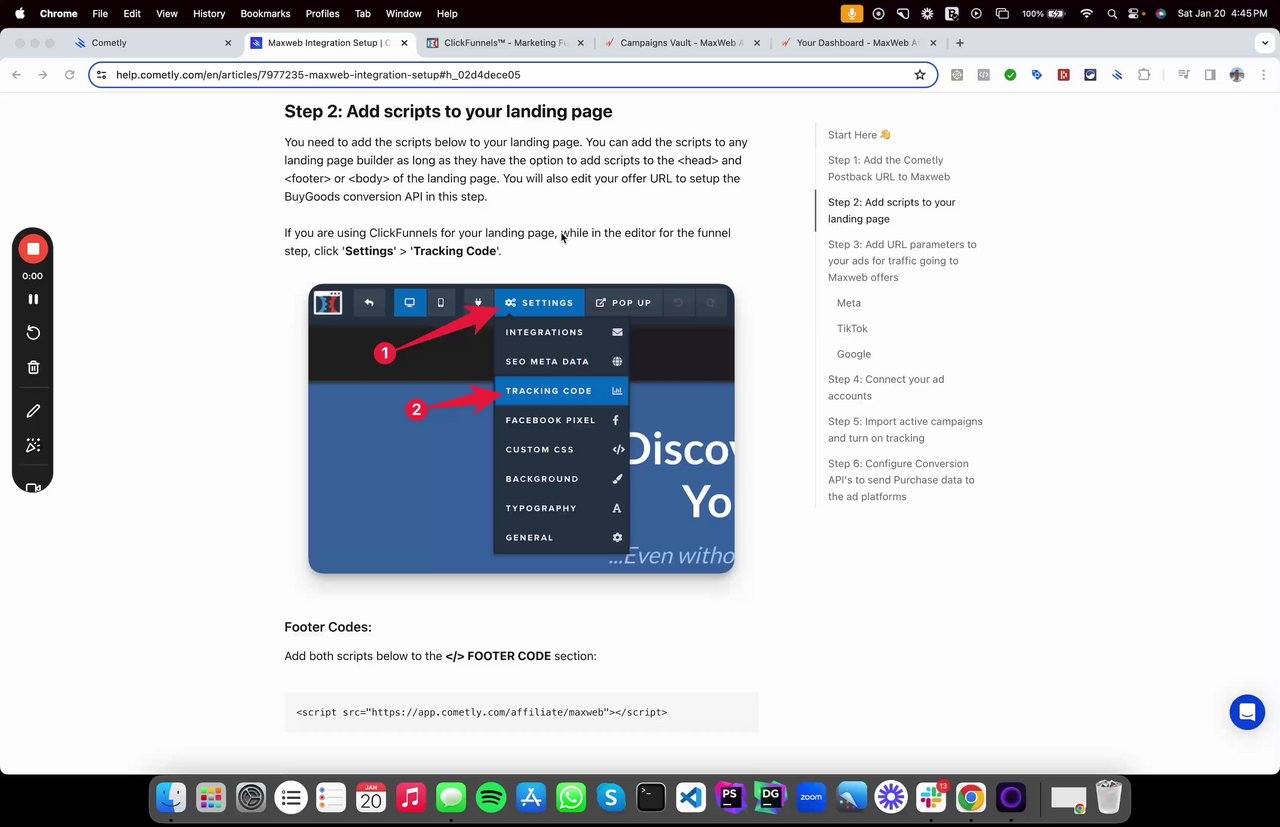
Task: Open Chrome media controls icon
Action: coord(1183,75)
